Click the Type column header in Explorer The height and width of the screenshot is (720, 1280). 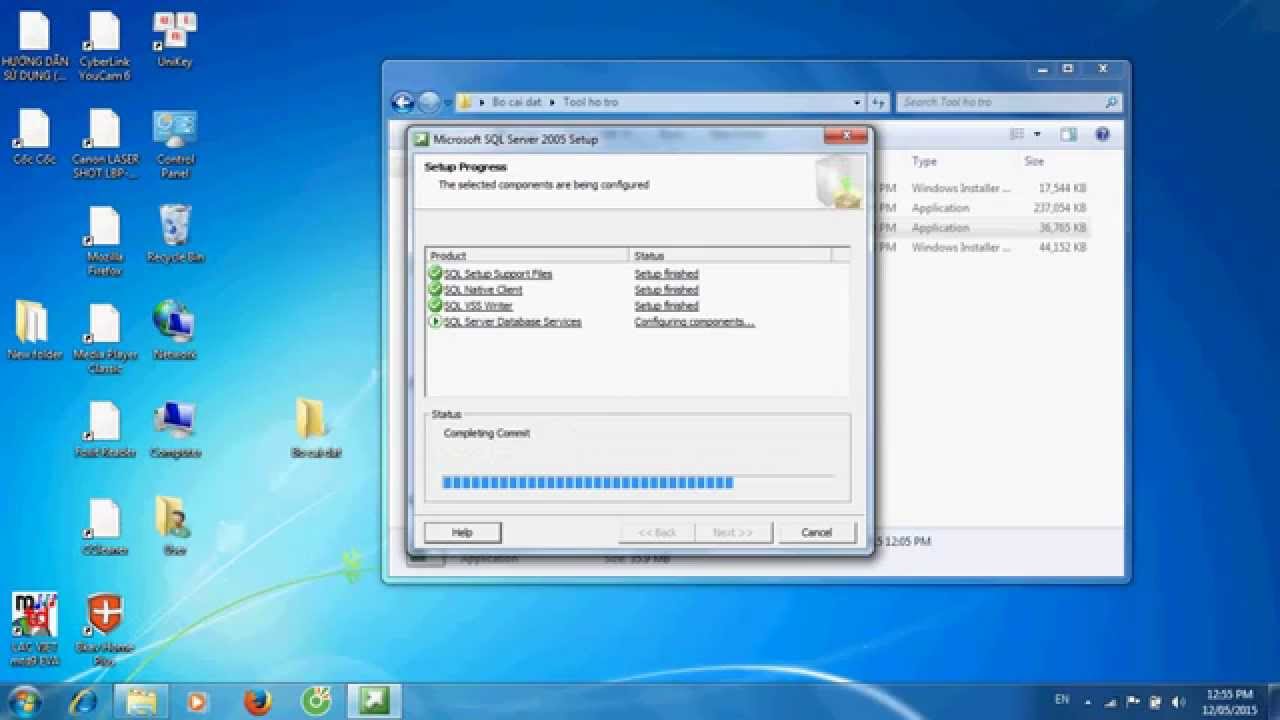coord(924,161)
